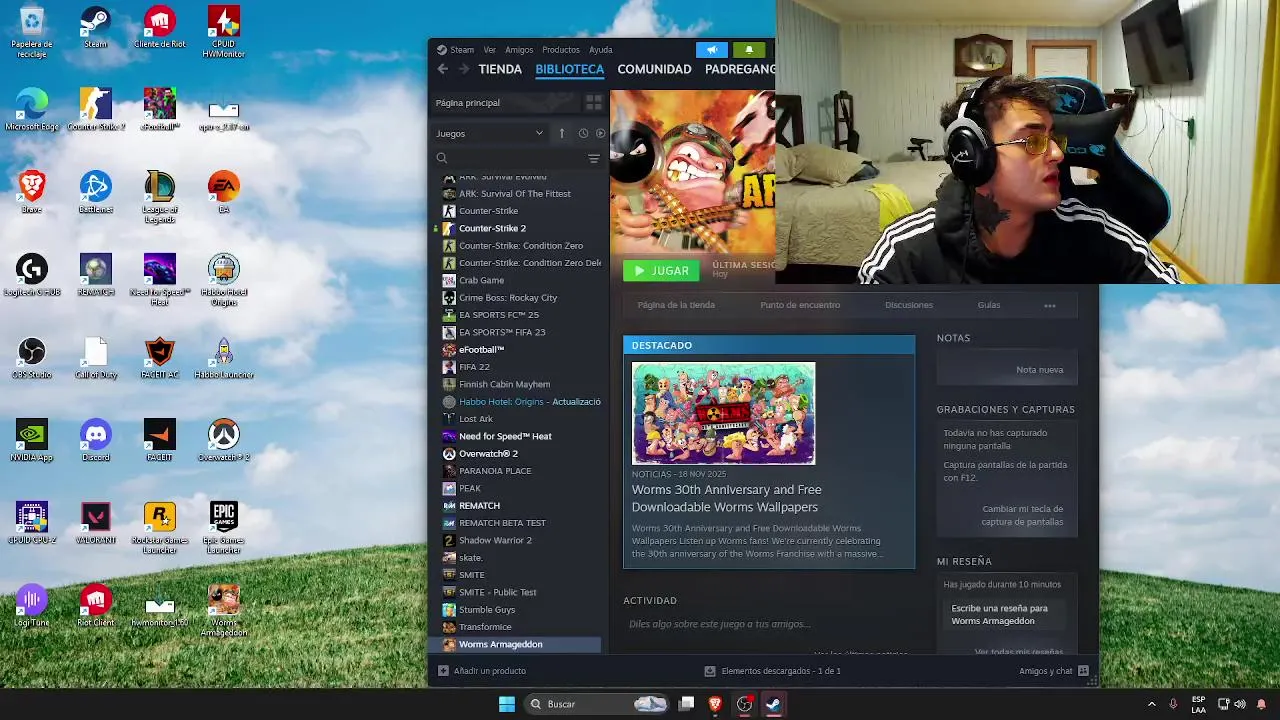Open League of Legends desktop icon
Image resolution: width=1280 pixels, height=720 pixels.
pos(159,197)
